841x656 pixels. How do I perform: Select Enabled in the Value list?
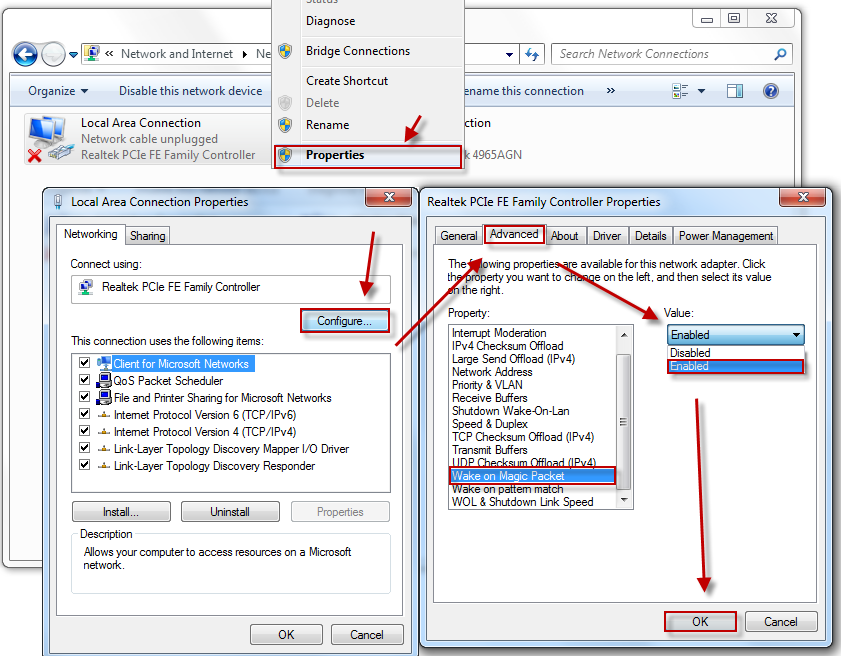point(736,366)
